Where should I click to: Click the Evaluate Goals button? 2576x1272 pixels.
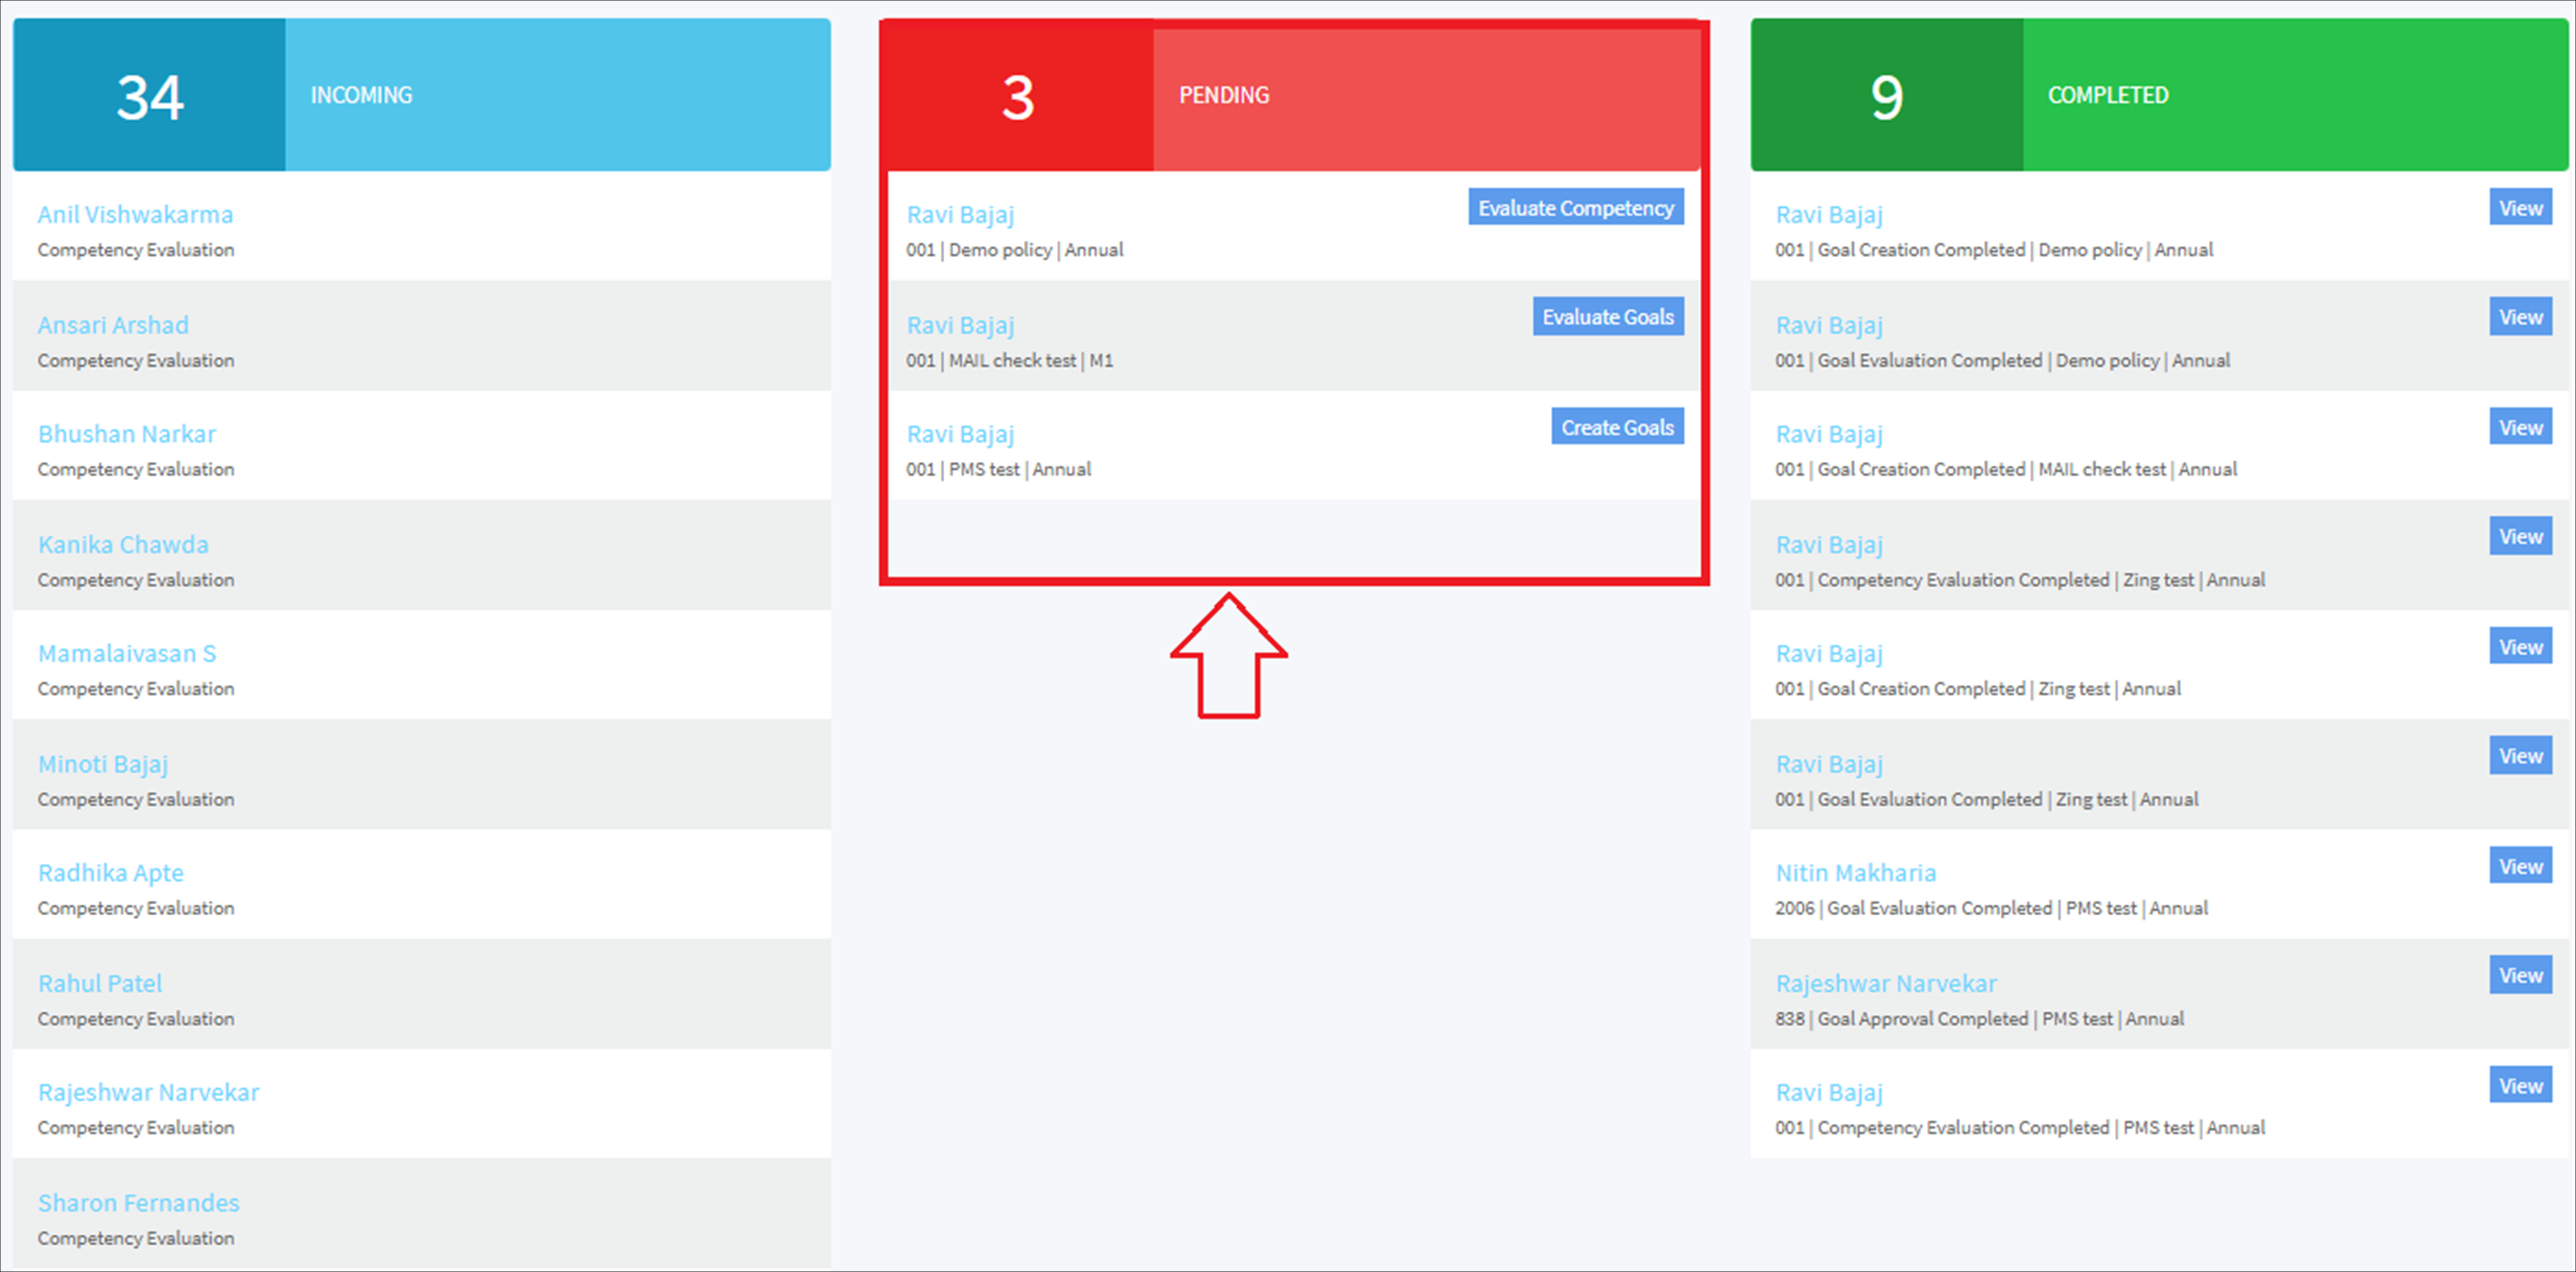click(x=1607, y=317)
